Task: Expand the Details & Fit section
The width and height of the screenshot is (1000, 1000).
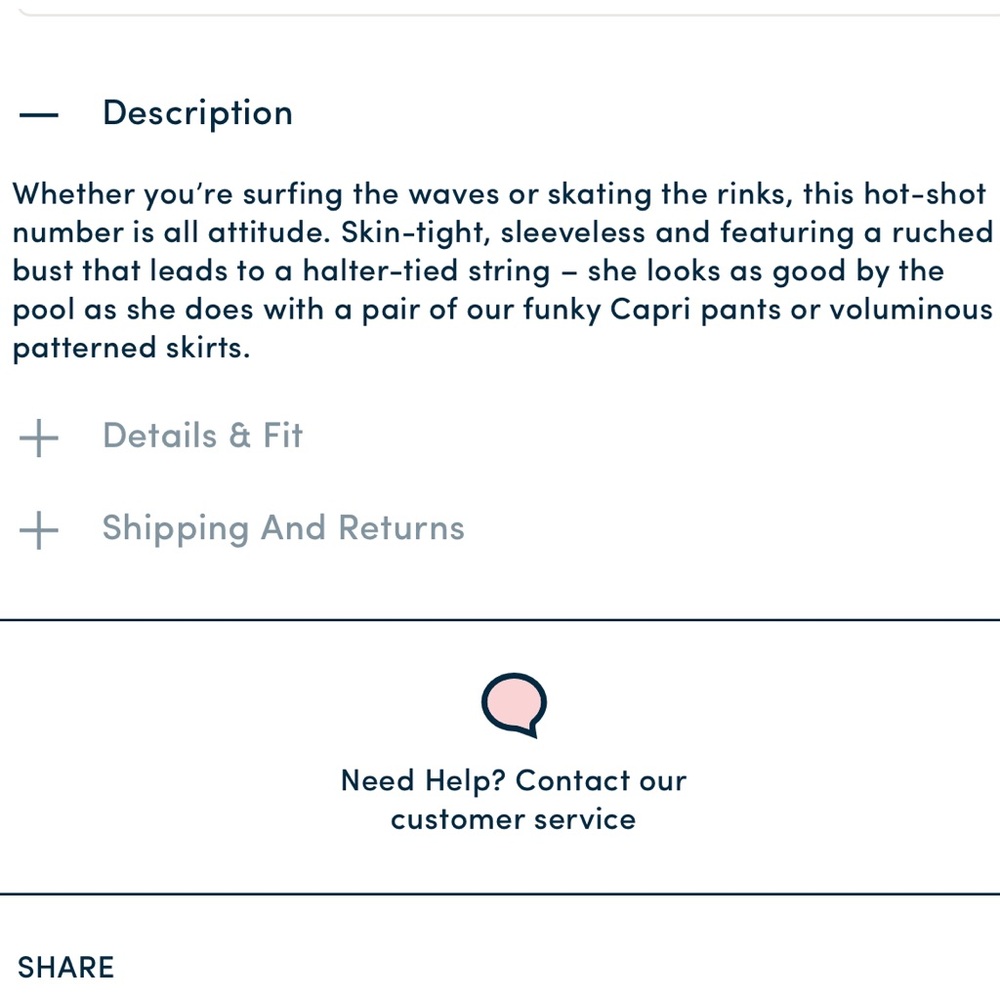Action: (203, 436)
